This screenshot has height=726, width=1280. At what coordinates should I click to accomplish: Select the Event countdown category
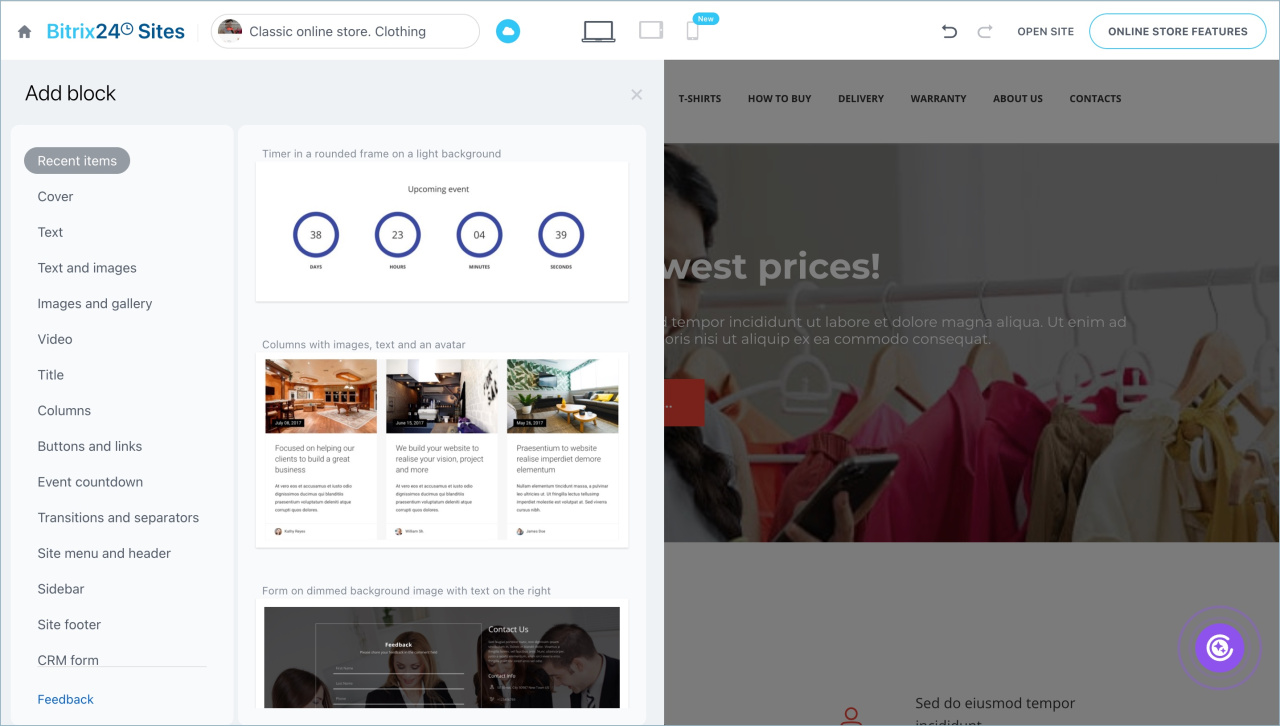coord(90,482)
